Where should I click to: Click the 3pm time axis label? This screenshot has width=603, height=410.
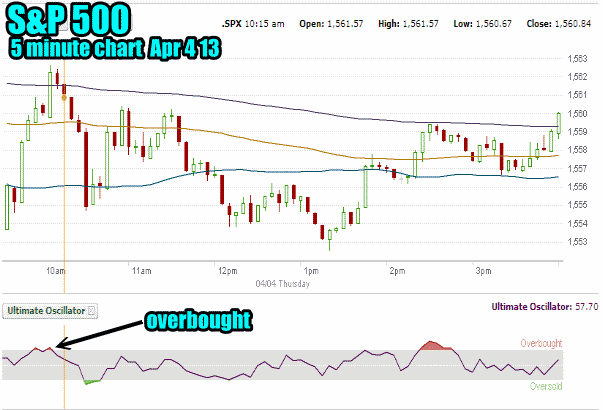point(483,271)
